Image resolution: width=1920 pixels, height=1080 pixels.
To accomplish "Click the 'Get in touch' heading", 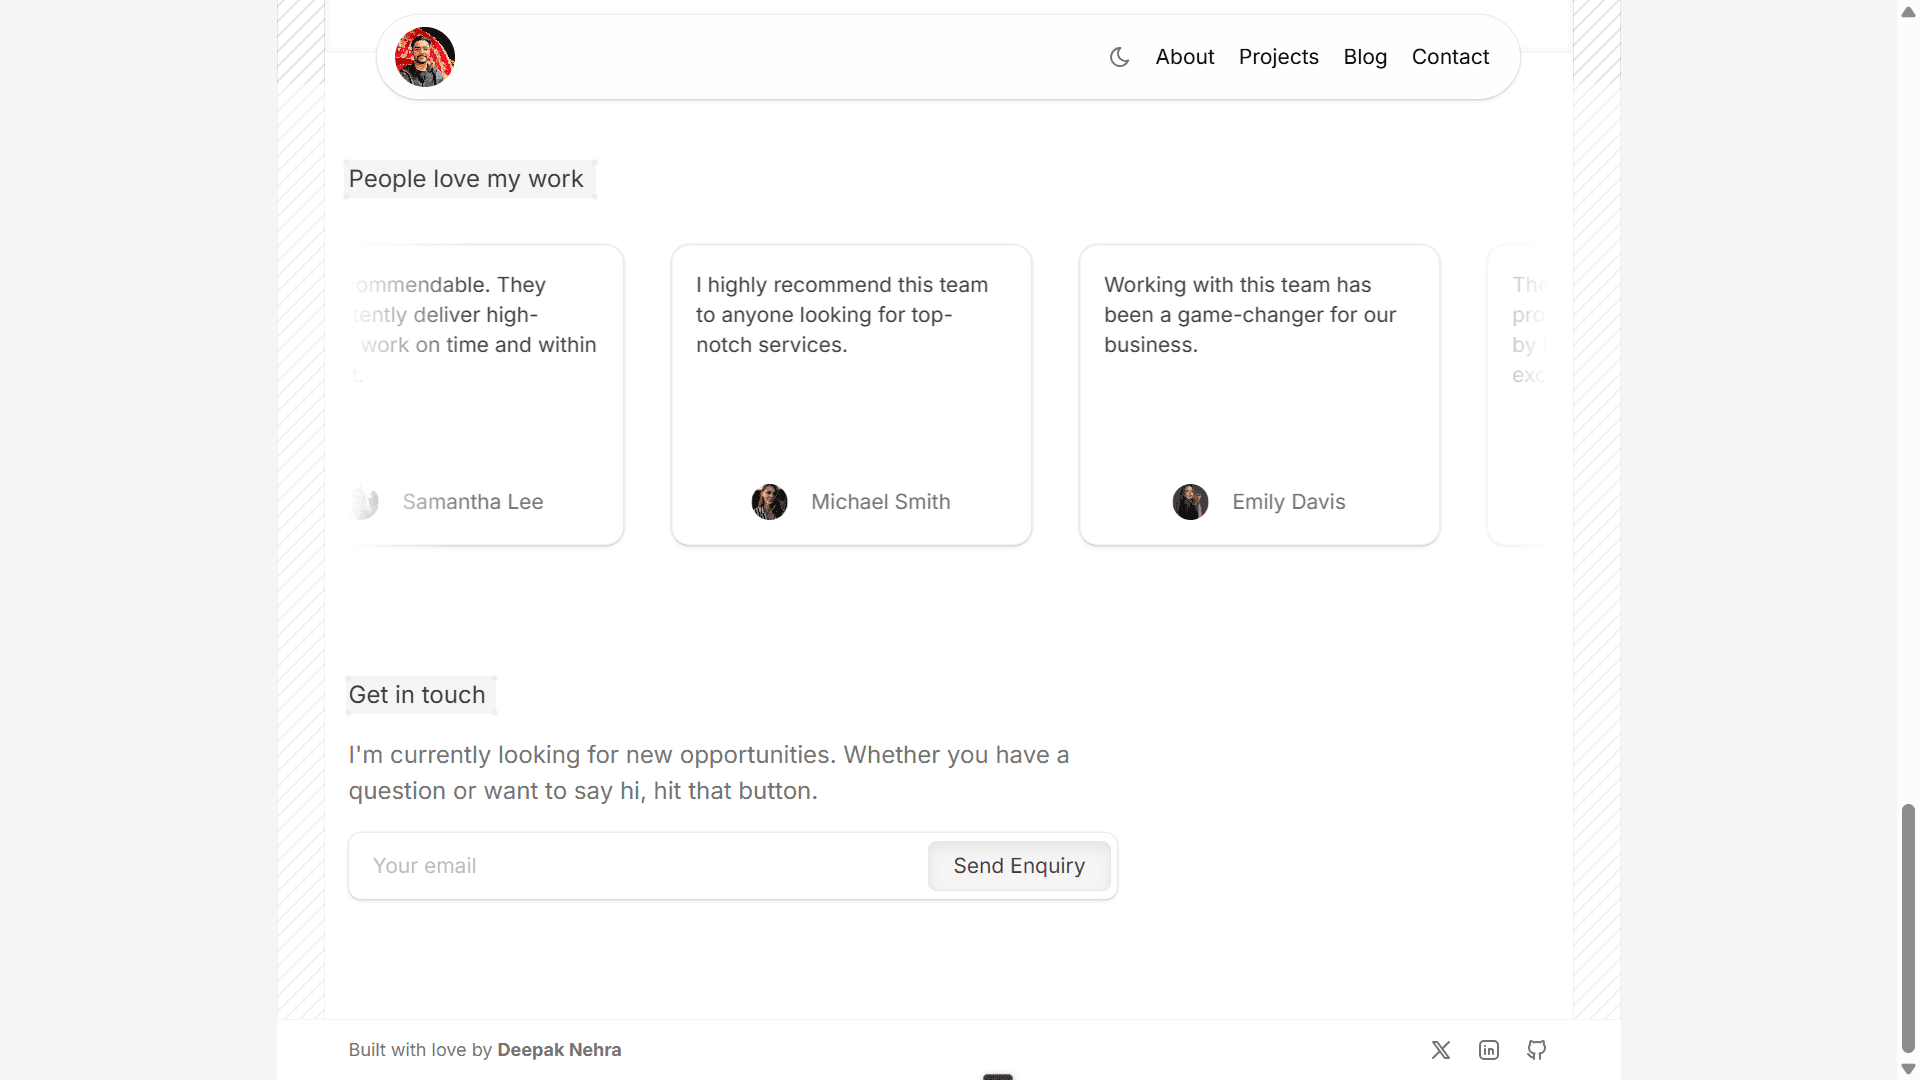I will click(x=417, y=695).
